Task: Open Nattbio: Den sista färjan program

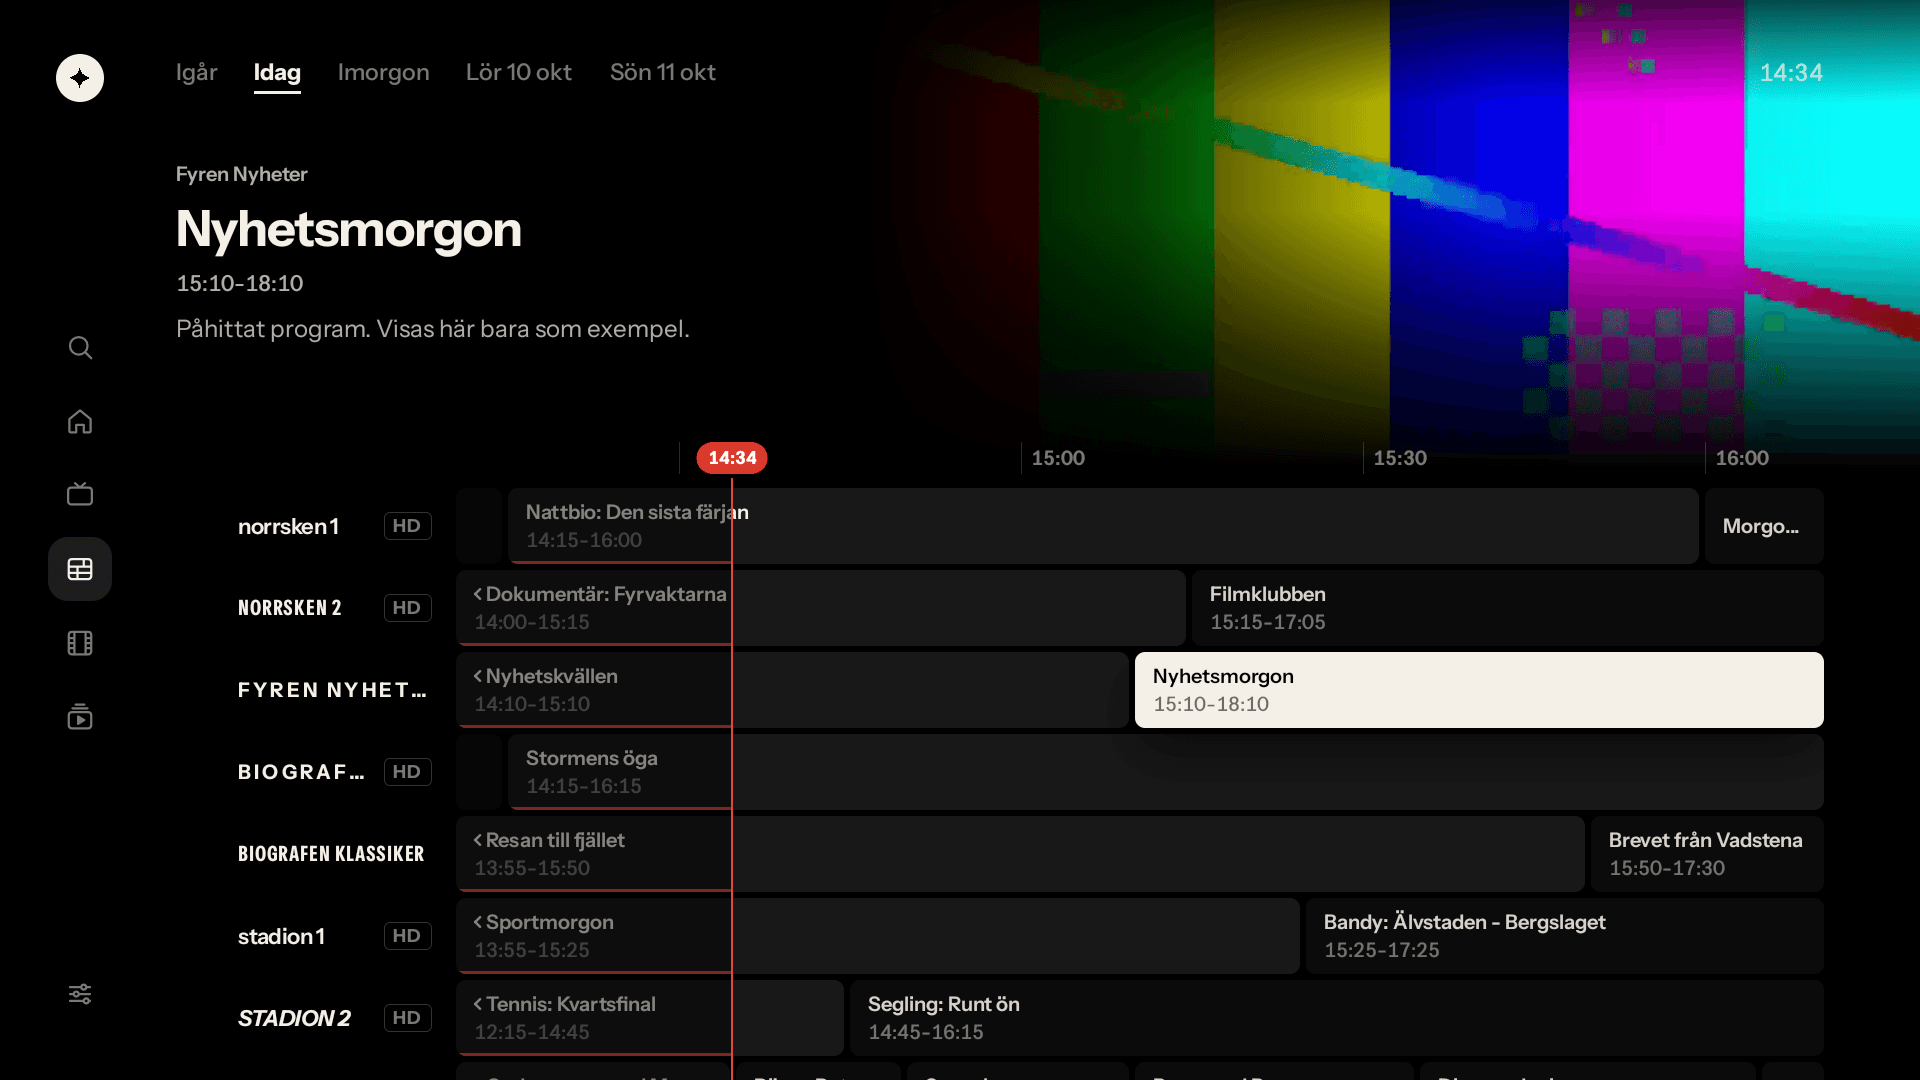Action: click(1103, 526)
